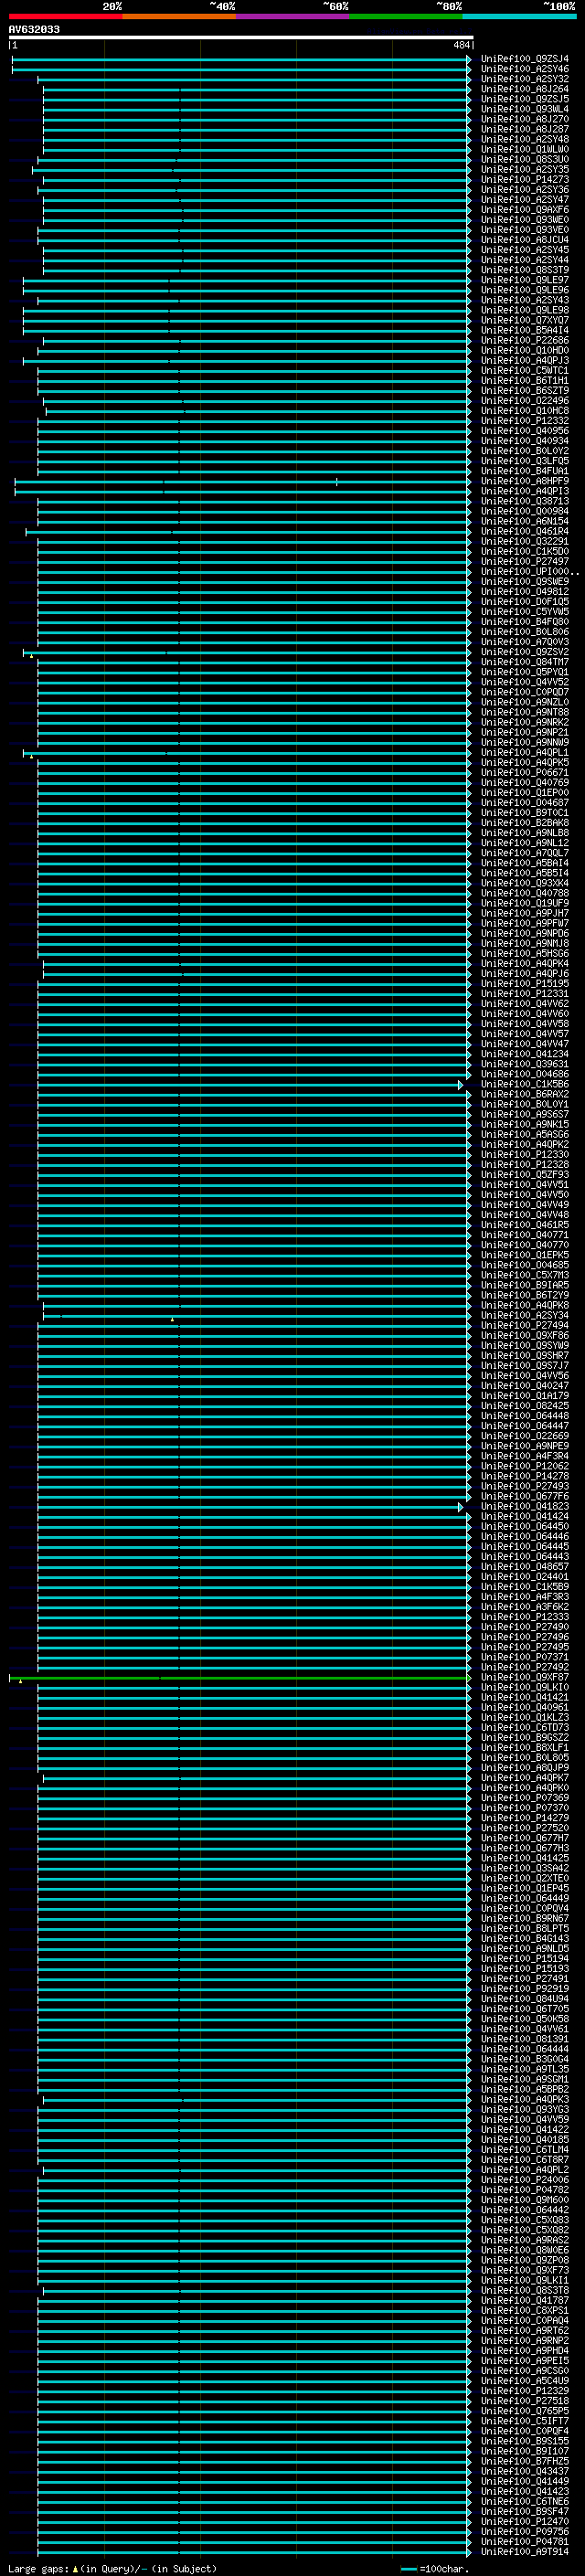Click hit label UniRef100_A2SY34

[525, 1316]
